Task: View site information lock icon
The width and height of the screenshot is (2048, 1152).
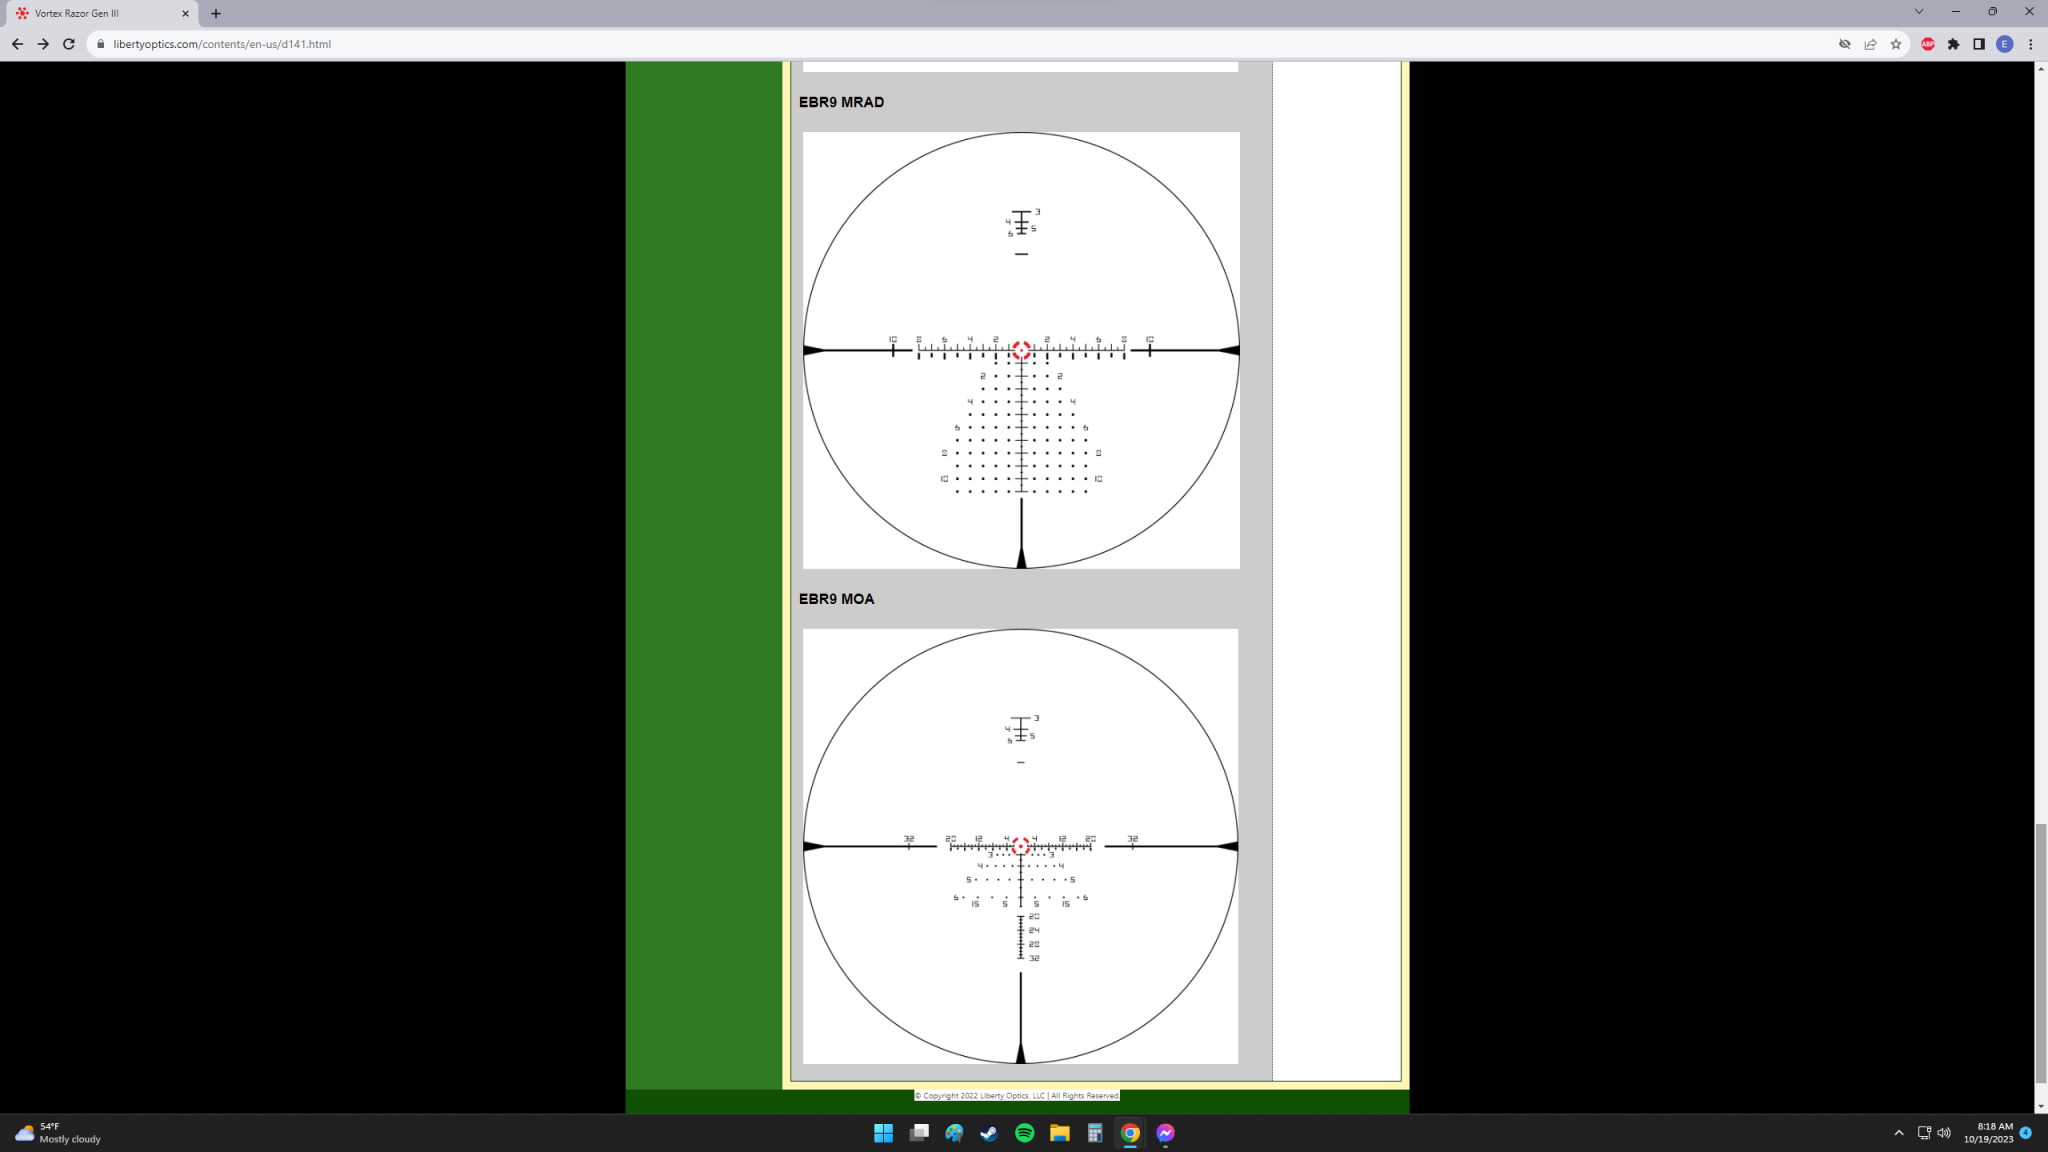Action: pos(100,44)
